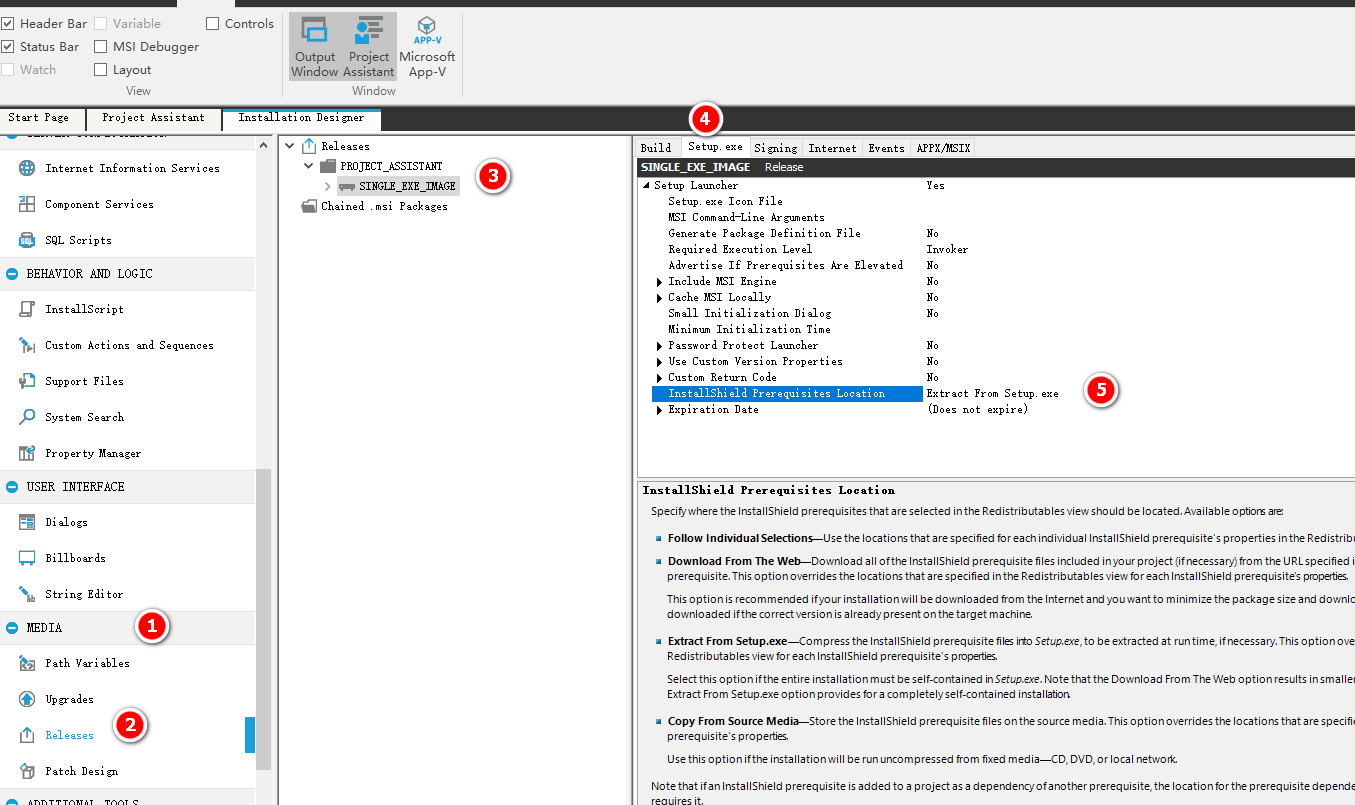Expand the Expiration Date property
This screenshot has height=805, width=1355.
(659, 409)
